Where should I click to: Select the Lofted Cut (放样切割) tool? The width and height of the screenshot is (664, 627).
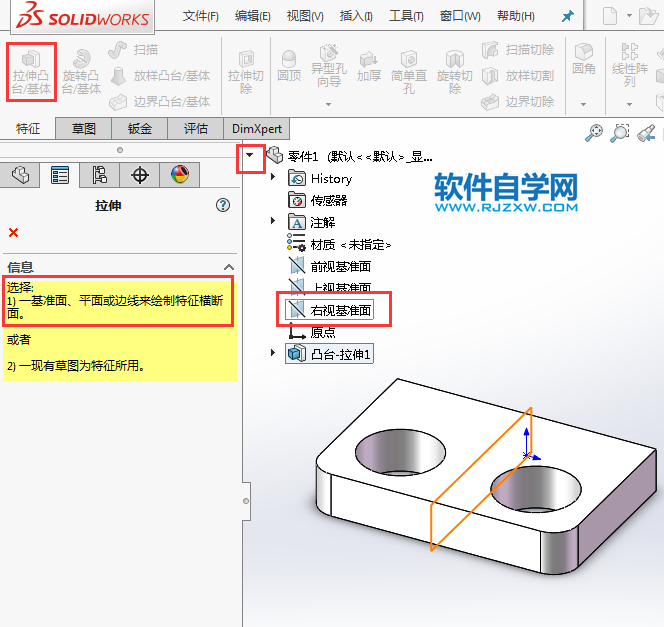518,76
